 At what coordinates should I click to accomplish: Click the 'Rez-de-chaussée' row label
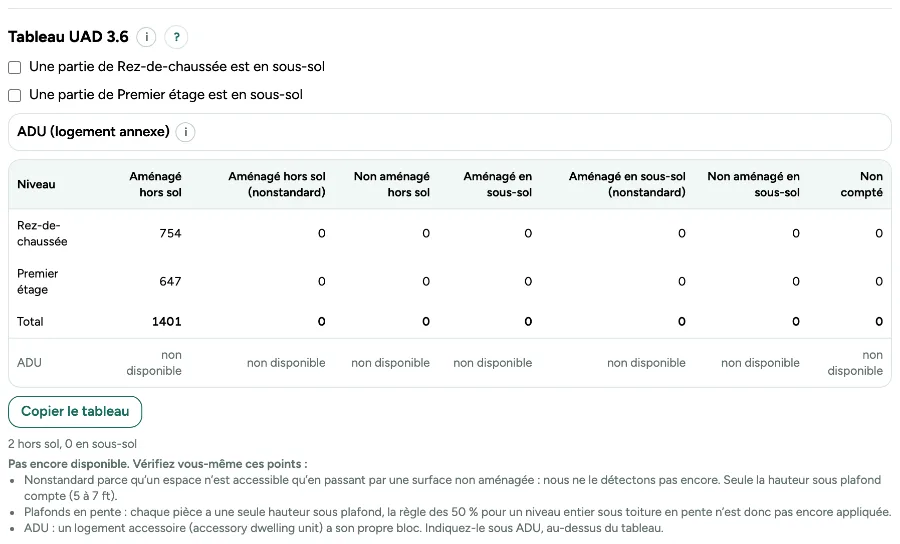(42, 234)
